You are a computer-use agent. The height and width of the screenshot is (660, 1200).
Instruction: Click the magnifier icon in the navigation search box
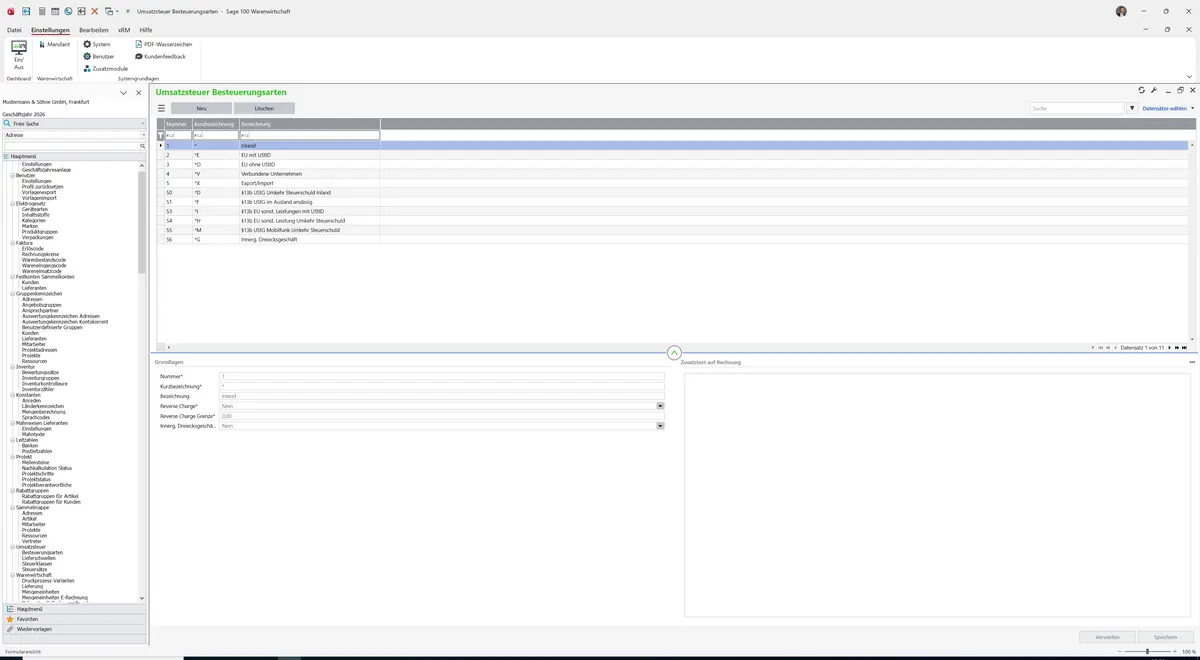[143, 146]
